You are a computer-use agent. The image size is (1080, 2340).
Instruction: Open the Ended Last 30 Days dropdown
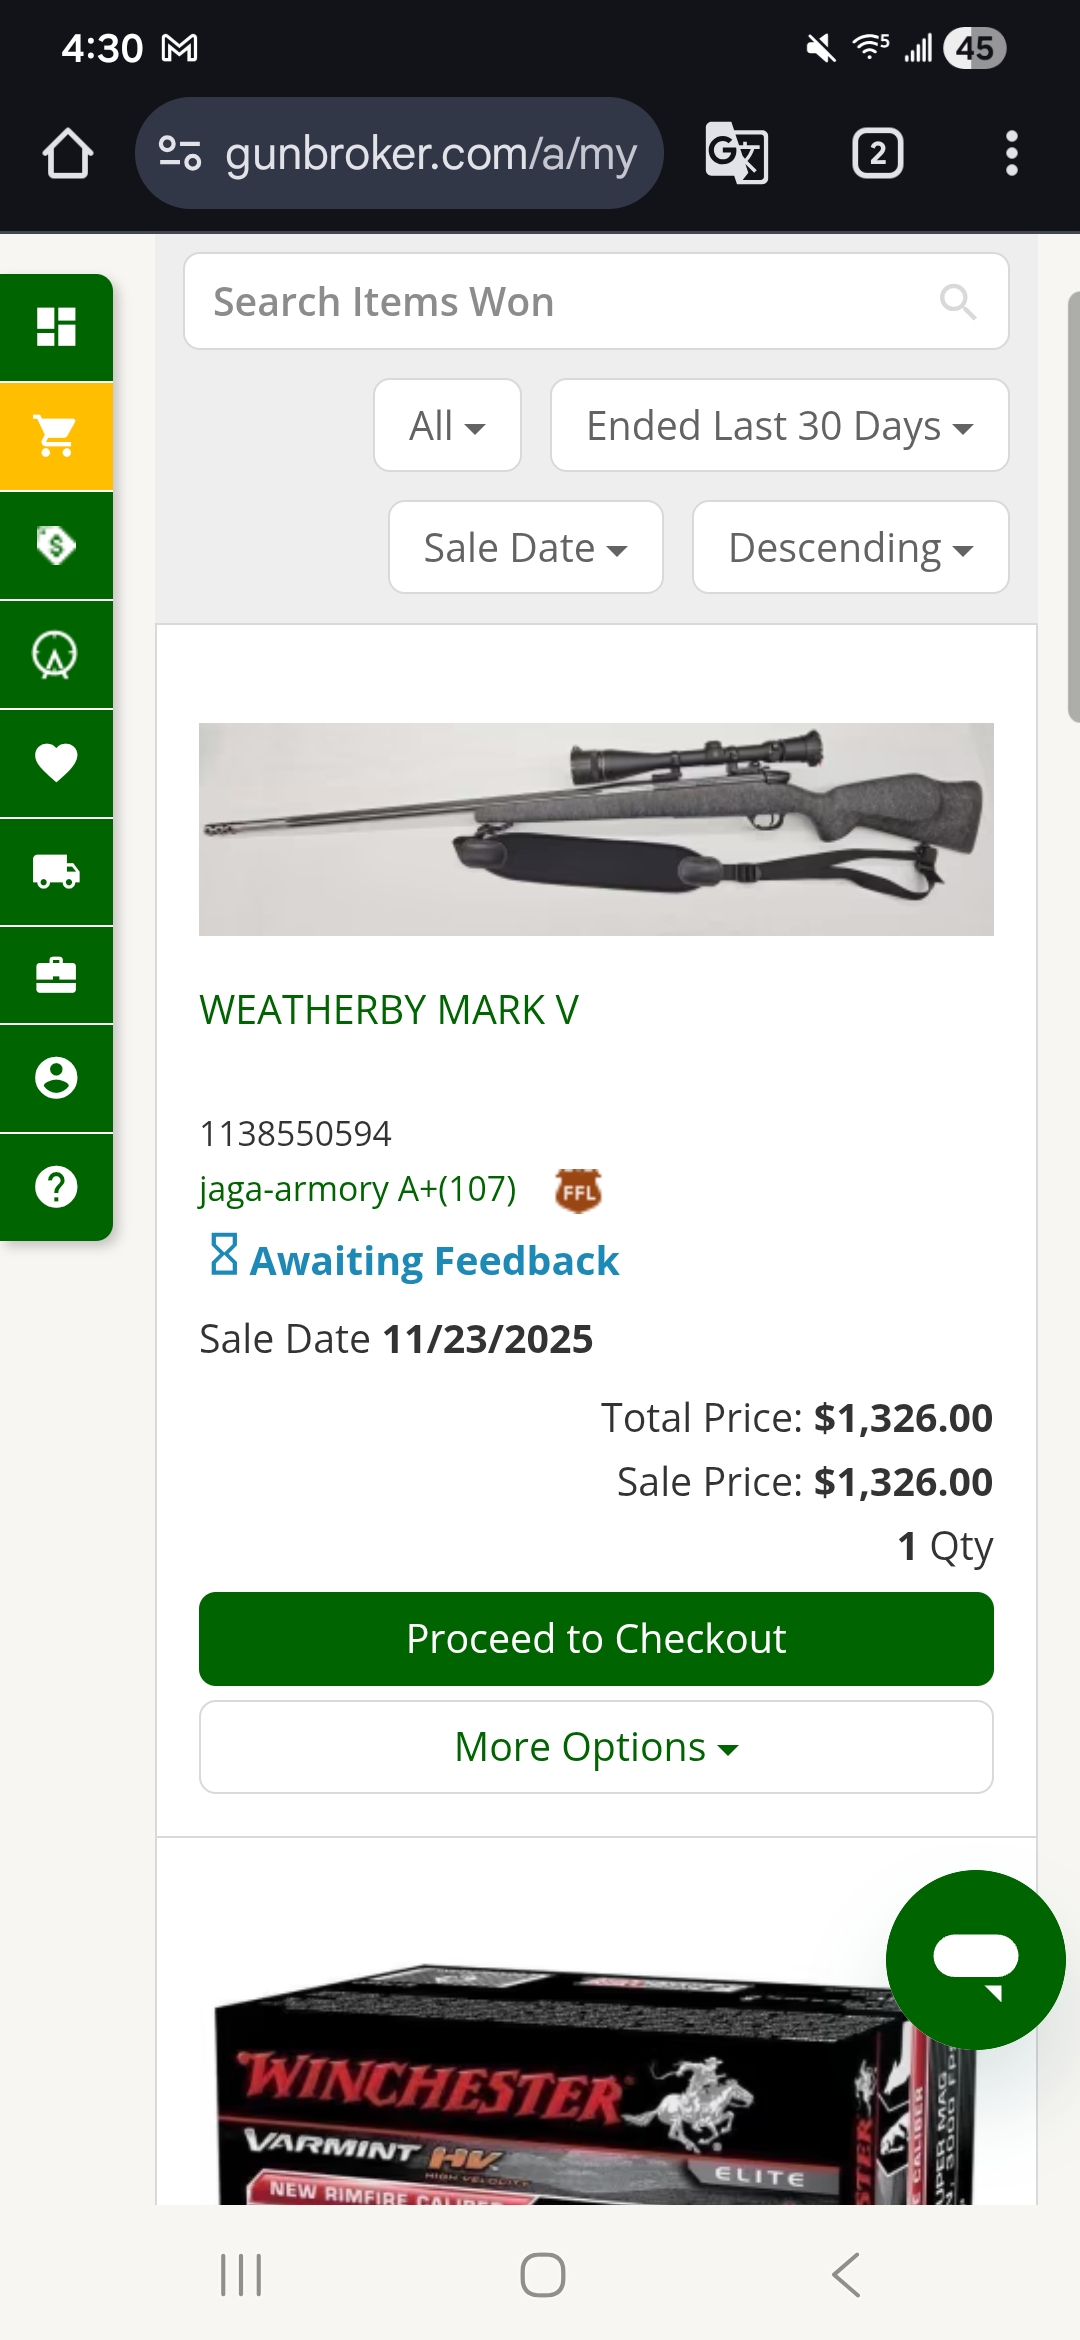pyautogui.click(x=779, y=426)
